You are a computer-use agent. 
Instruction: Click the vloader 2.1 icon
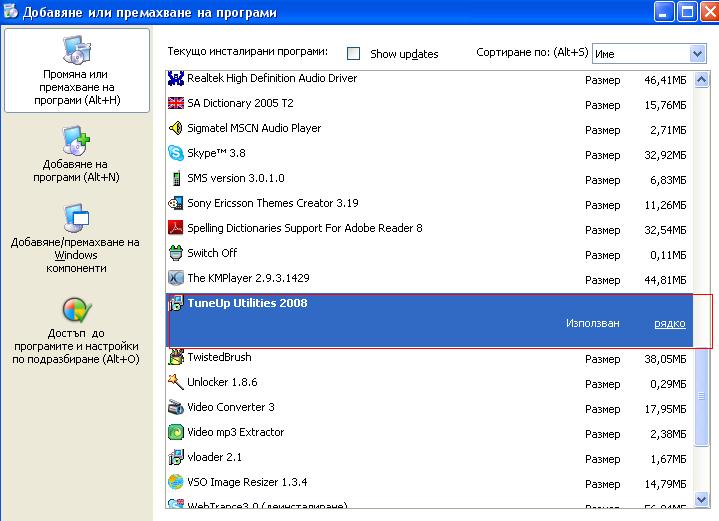point(176,457)
